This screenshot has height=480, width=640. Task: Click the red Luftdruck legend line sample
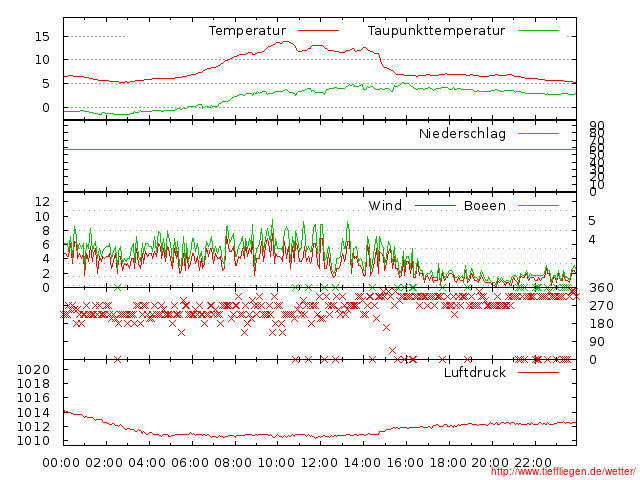coord(538,372)
